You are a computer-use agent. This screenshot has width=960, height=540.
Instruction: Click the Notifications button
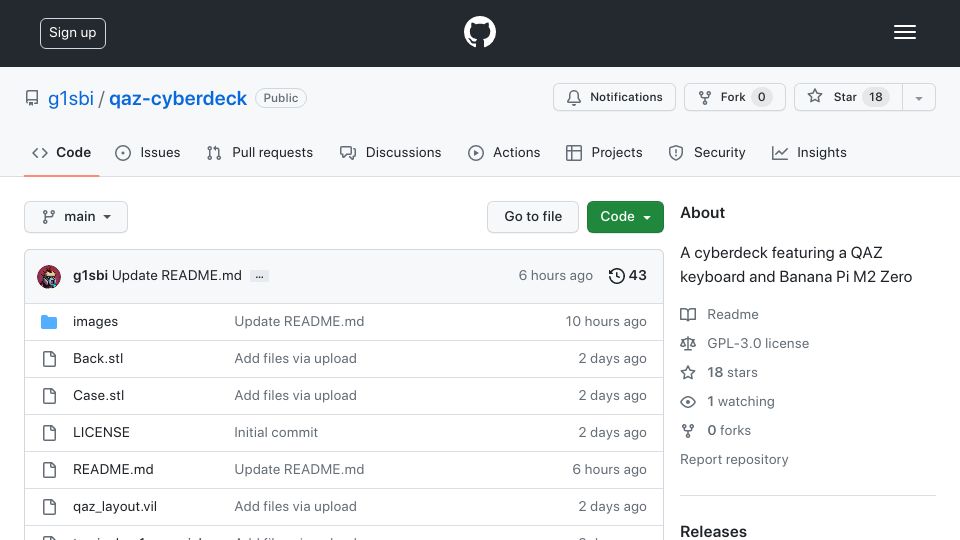click(x=614, y=97)
